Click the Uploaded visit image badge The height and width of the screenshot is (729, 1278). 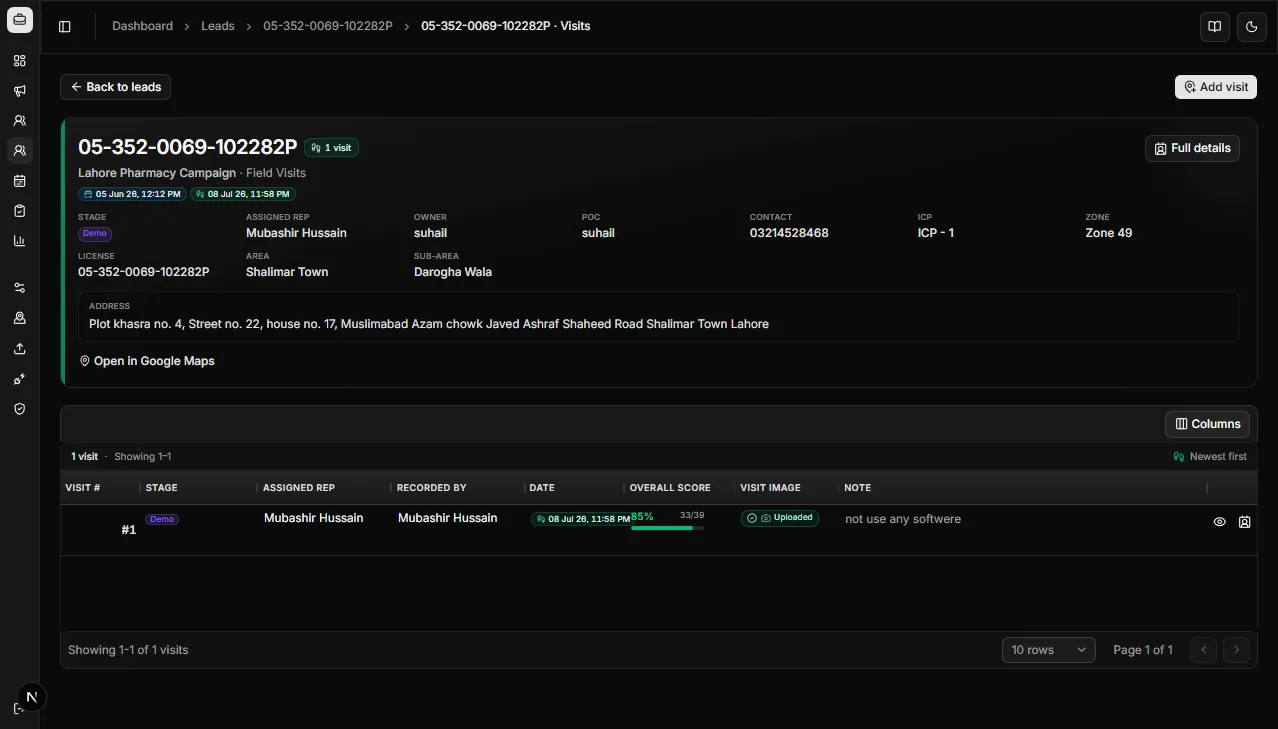tap(780, 518)
